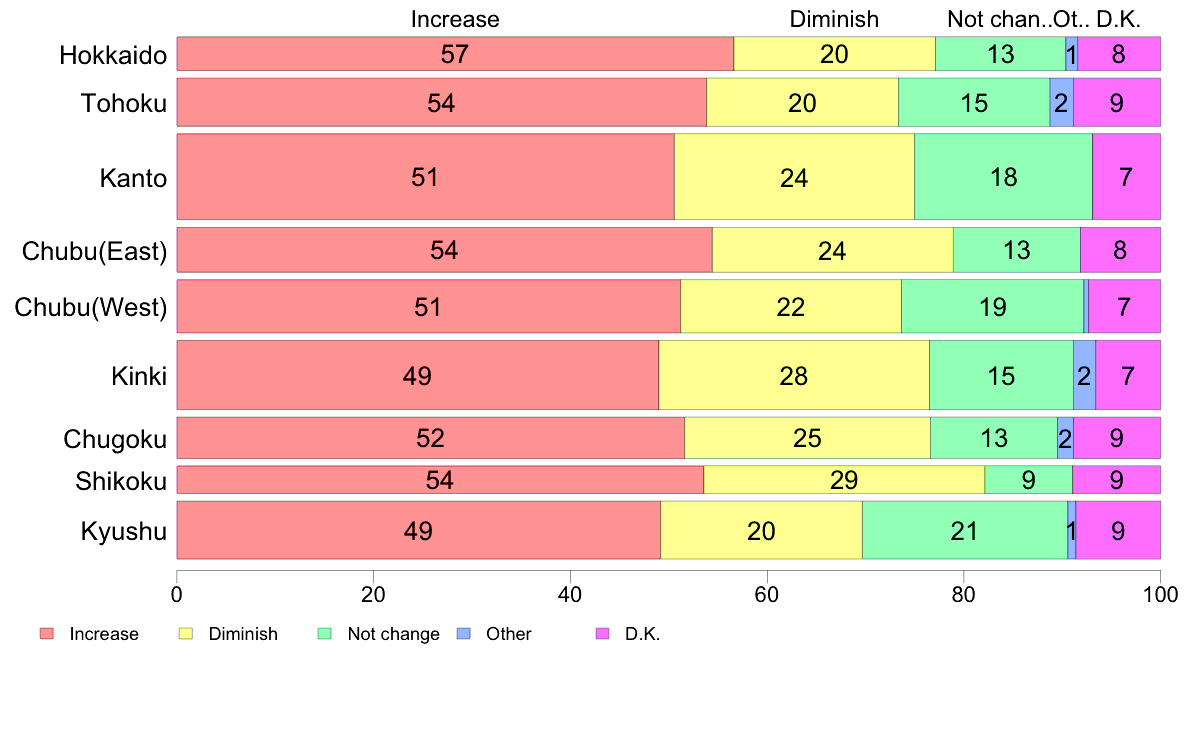Select Kanto's Diminish bar segment showing 24
This screenshot has height=736, width=1188.
[x=794, y=177]
